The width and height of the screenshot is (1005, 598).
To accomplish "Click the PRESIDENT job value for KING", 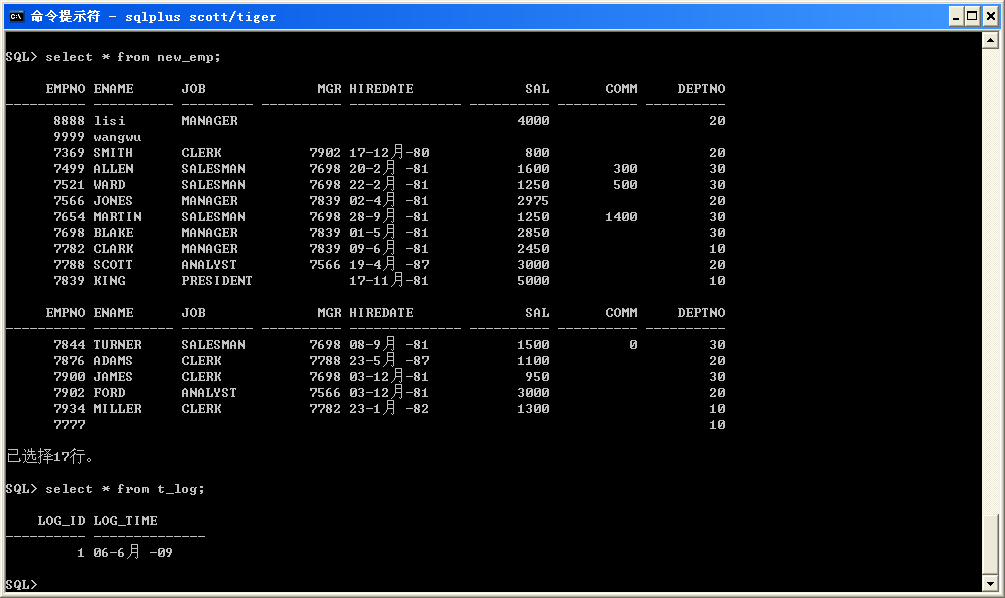I will (x=217, y=281).
